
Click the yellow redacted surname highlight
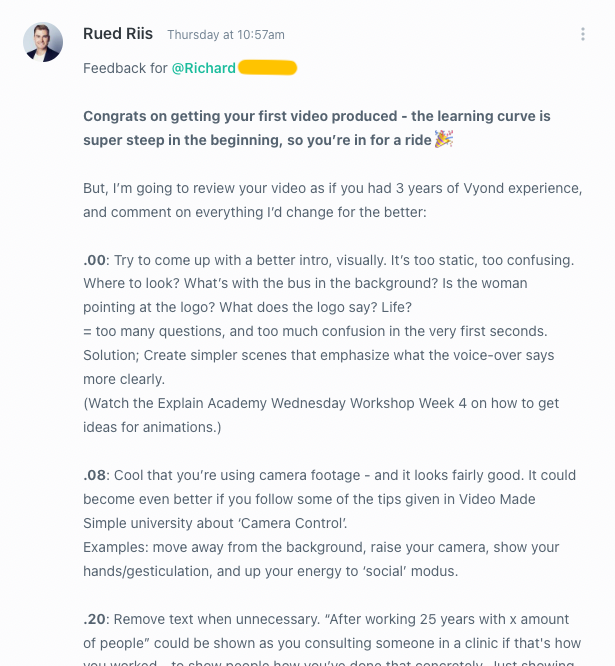tap(268, 68)
